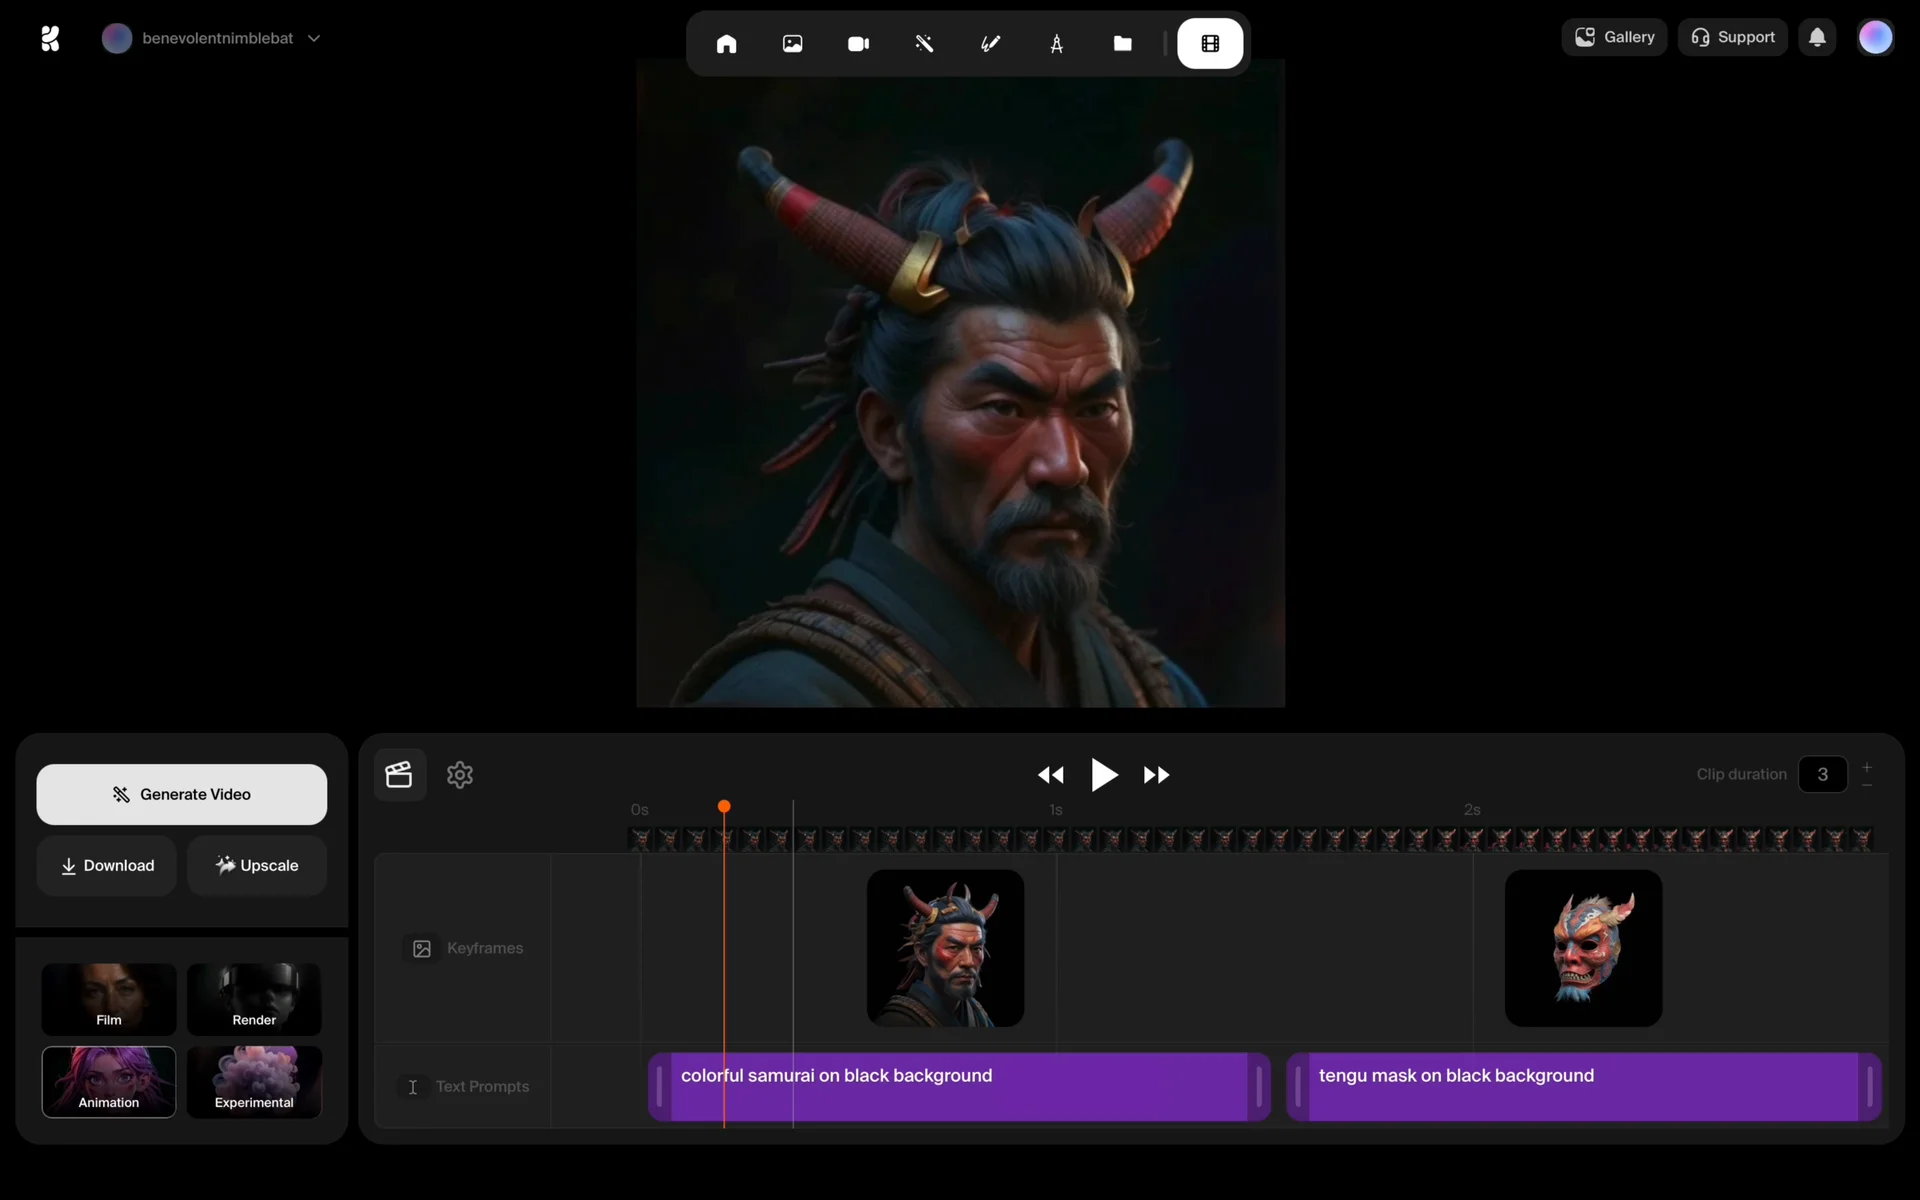Click the Clip duration value field
This screenshot has height=1200, width=1920.
pos(1822,775)
